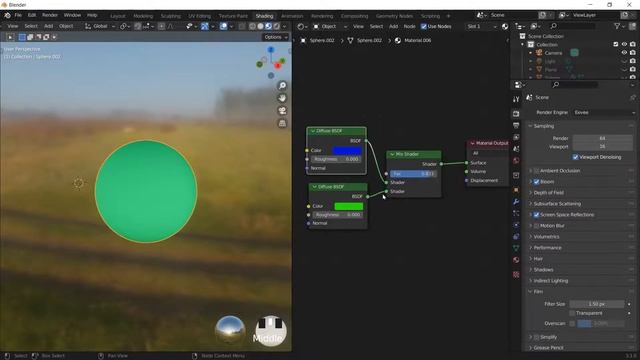
Task: Click the node editor type icon
Action: click(x=301, y=27)
